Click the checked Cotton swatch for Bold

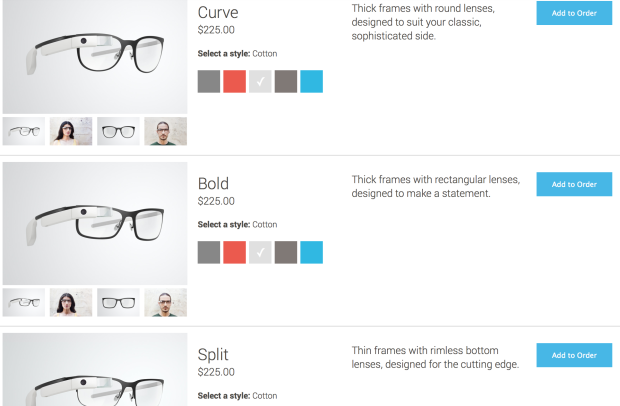[260, 252]
